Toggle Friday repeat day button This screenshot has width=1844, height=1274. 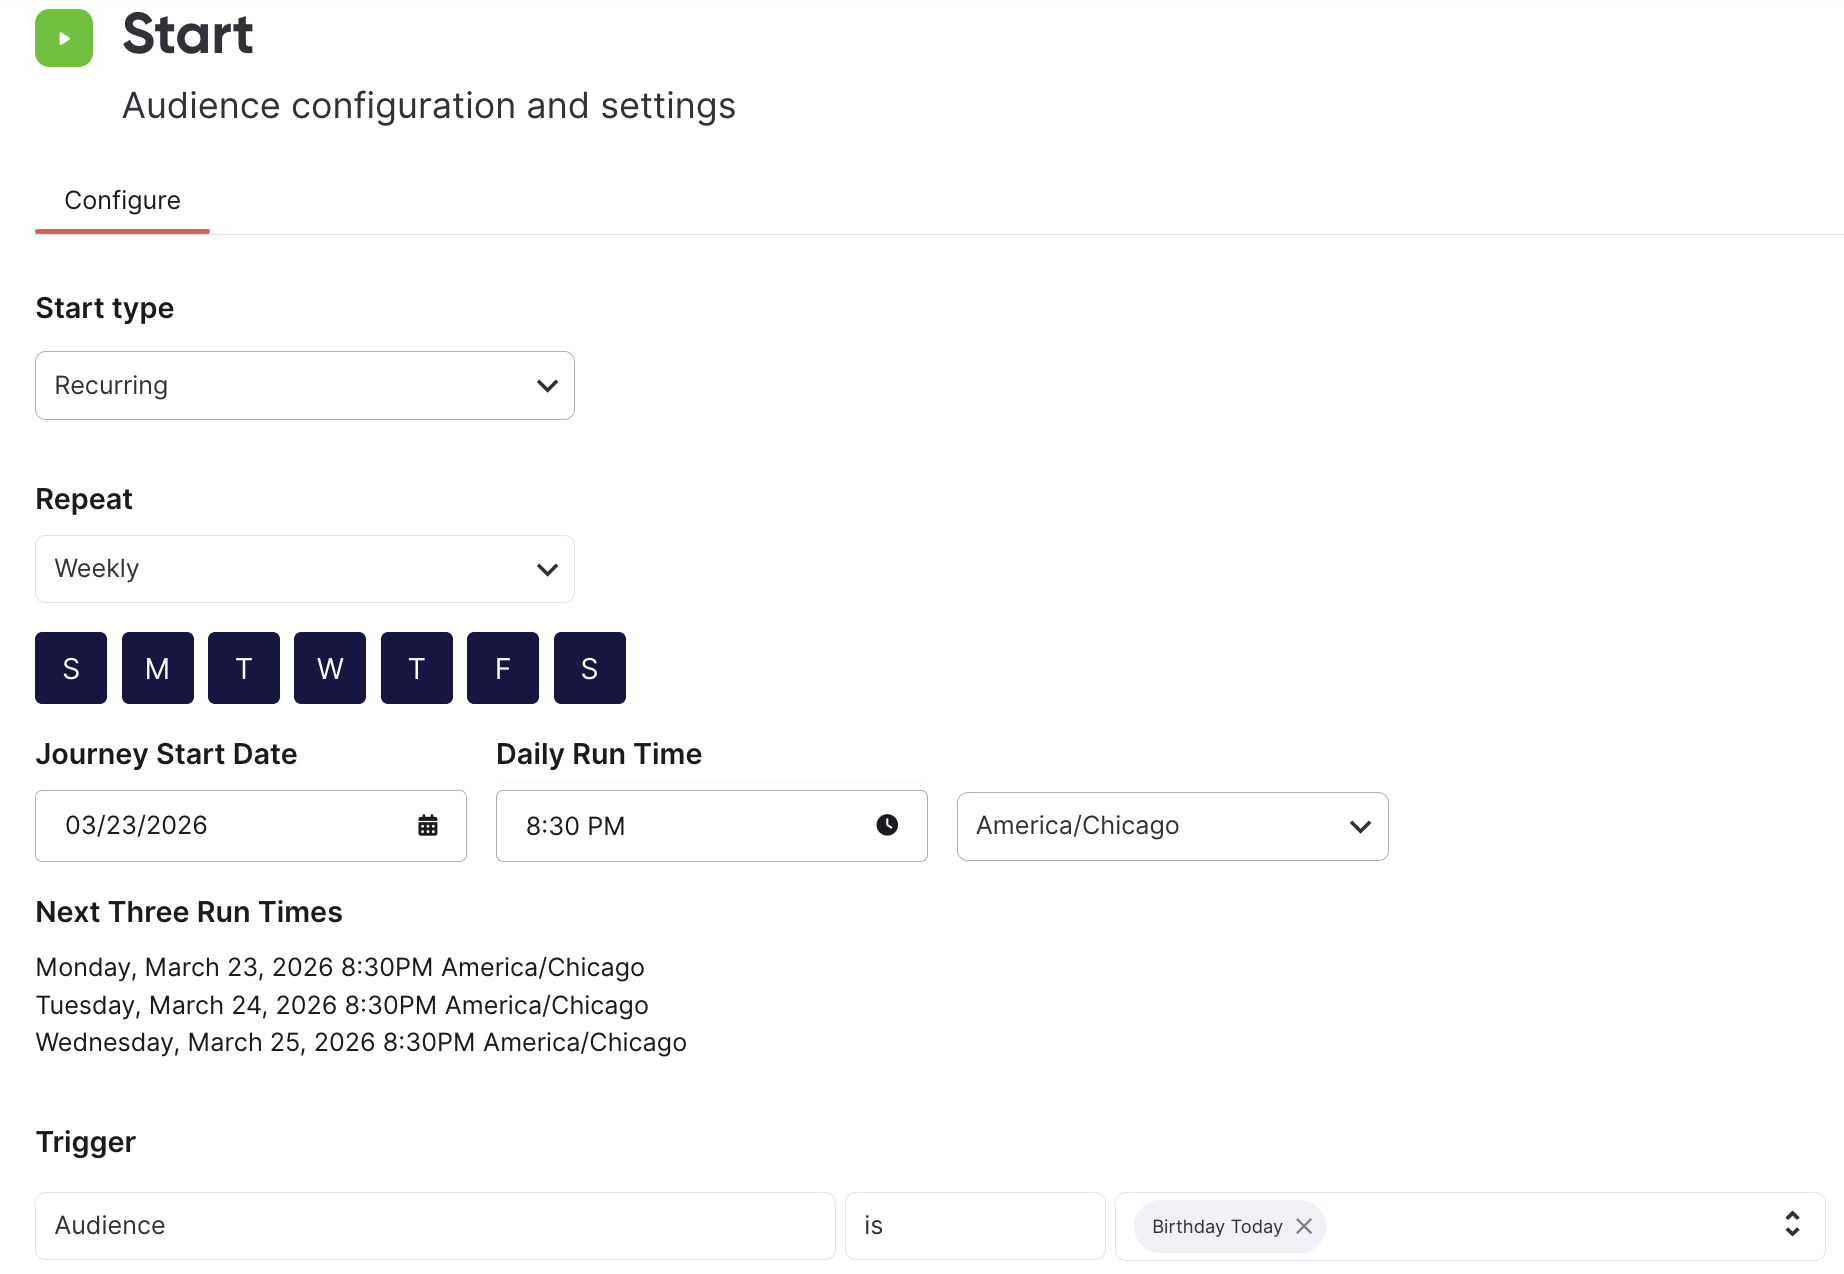pos(503,668)
